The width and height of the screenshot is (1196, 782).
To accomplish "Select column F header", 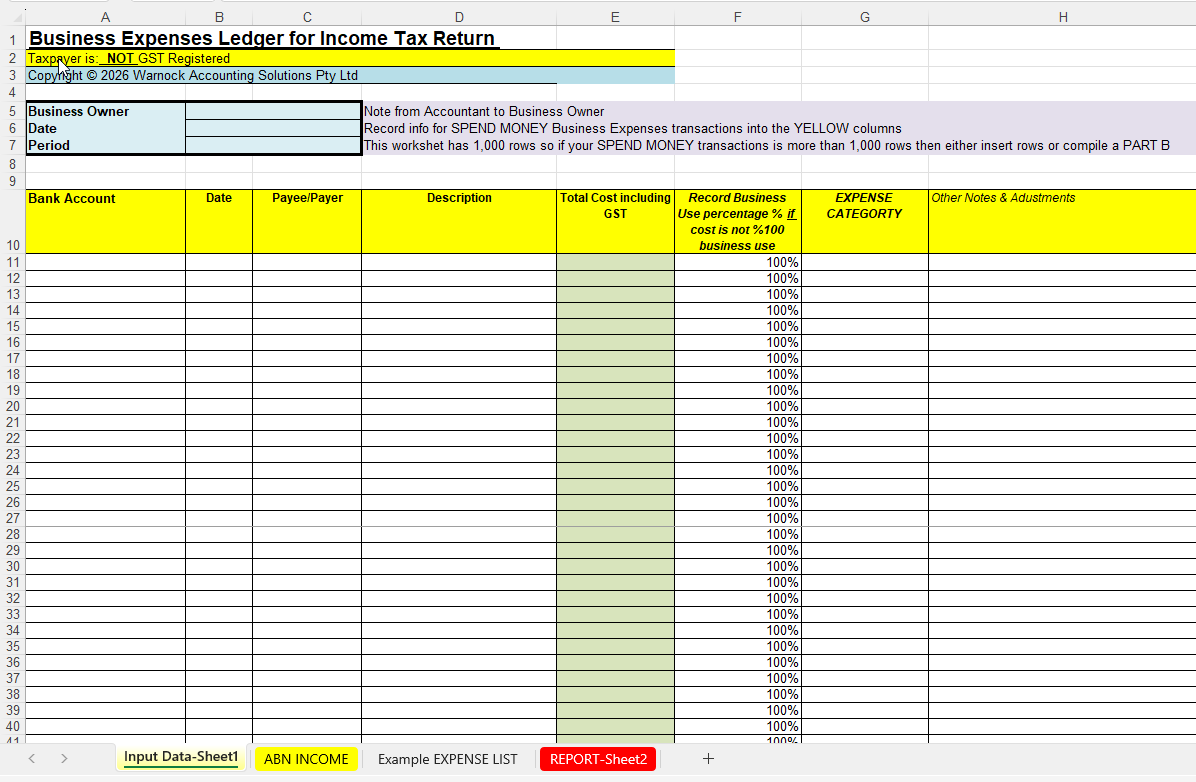I will coord(738,17).
